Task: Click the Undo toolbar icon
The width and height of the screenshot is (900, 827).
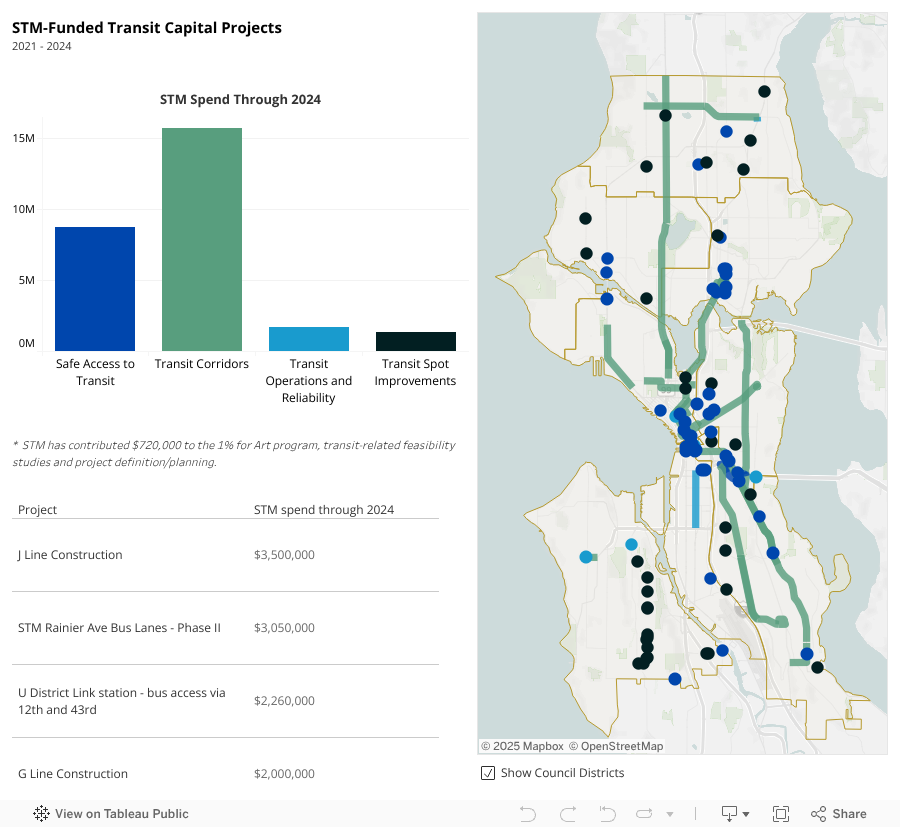Action: (527, 813)
